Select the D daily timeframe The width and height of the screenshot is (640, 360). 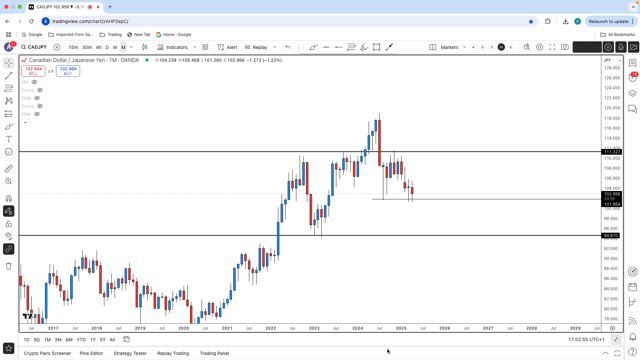[107, 47]
